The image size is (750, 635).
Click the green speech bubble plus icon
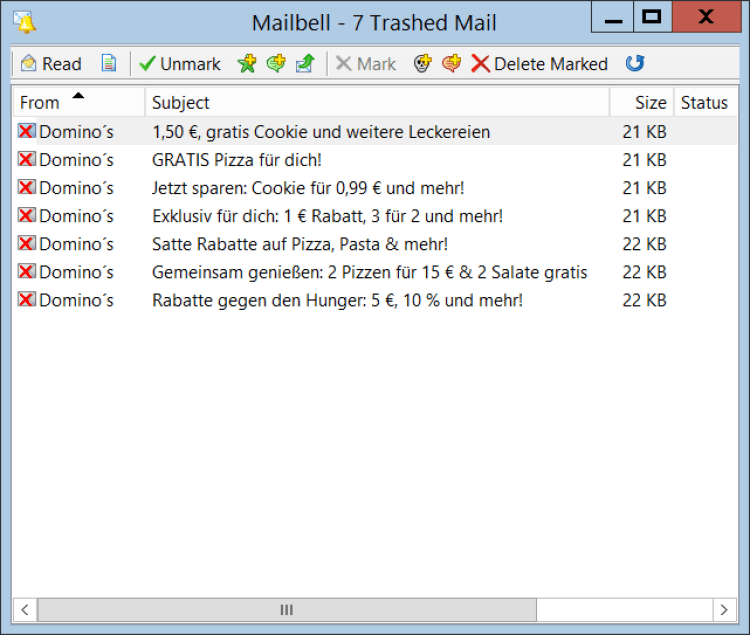(276, 63)
